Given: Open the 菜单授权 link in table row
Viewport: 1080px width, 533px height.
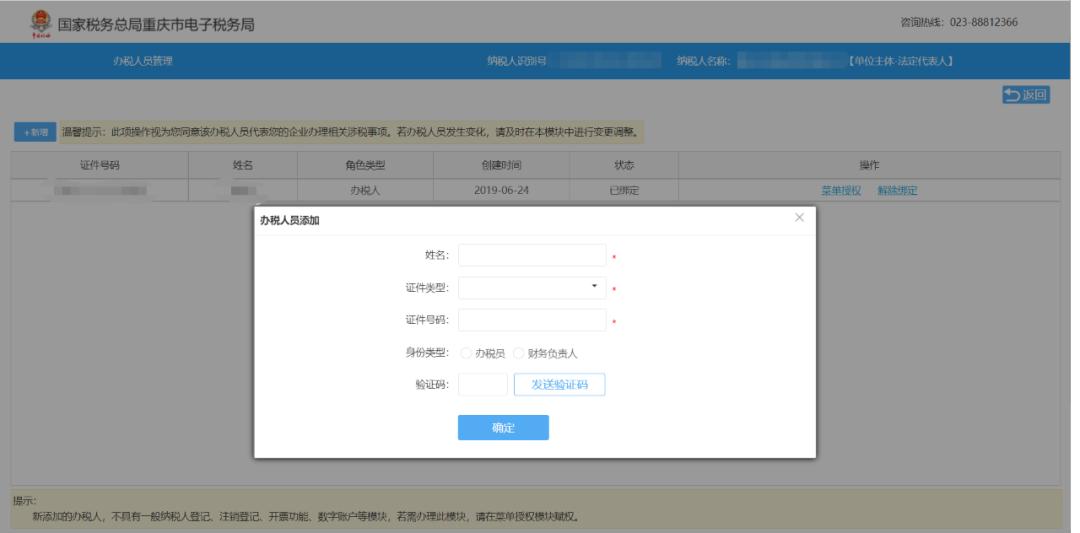Looking at the screenshot, I should pos(841,190).
